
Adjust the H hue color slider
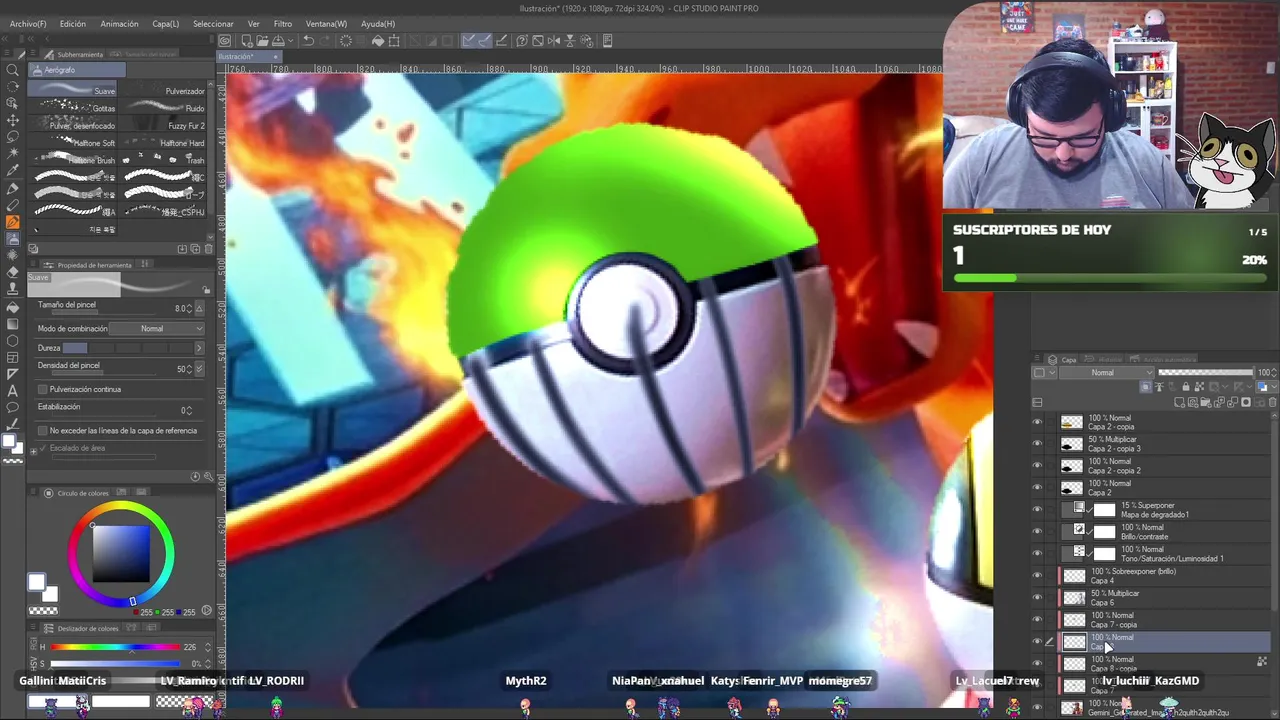tap(116, 647)
